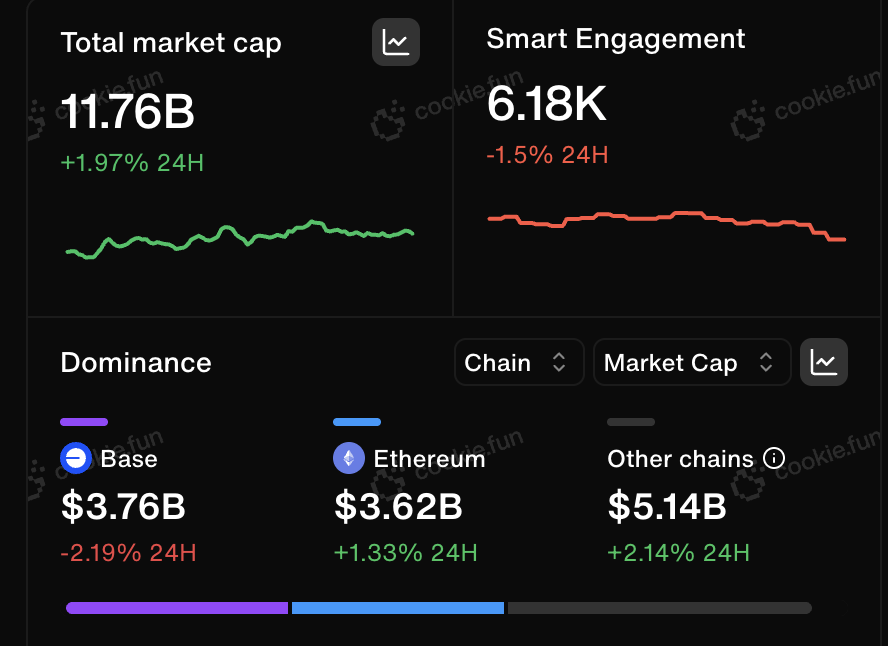Image resolution: width=888 pixels, height=646 pixels.
Task: Click the Market Cap dropdown up-down arrows
Action: coord(766,362)
